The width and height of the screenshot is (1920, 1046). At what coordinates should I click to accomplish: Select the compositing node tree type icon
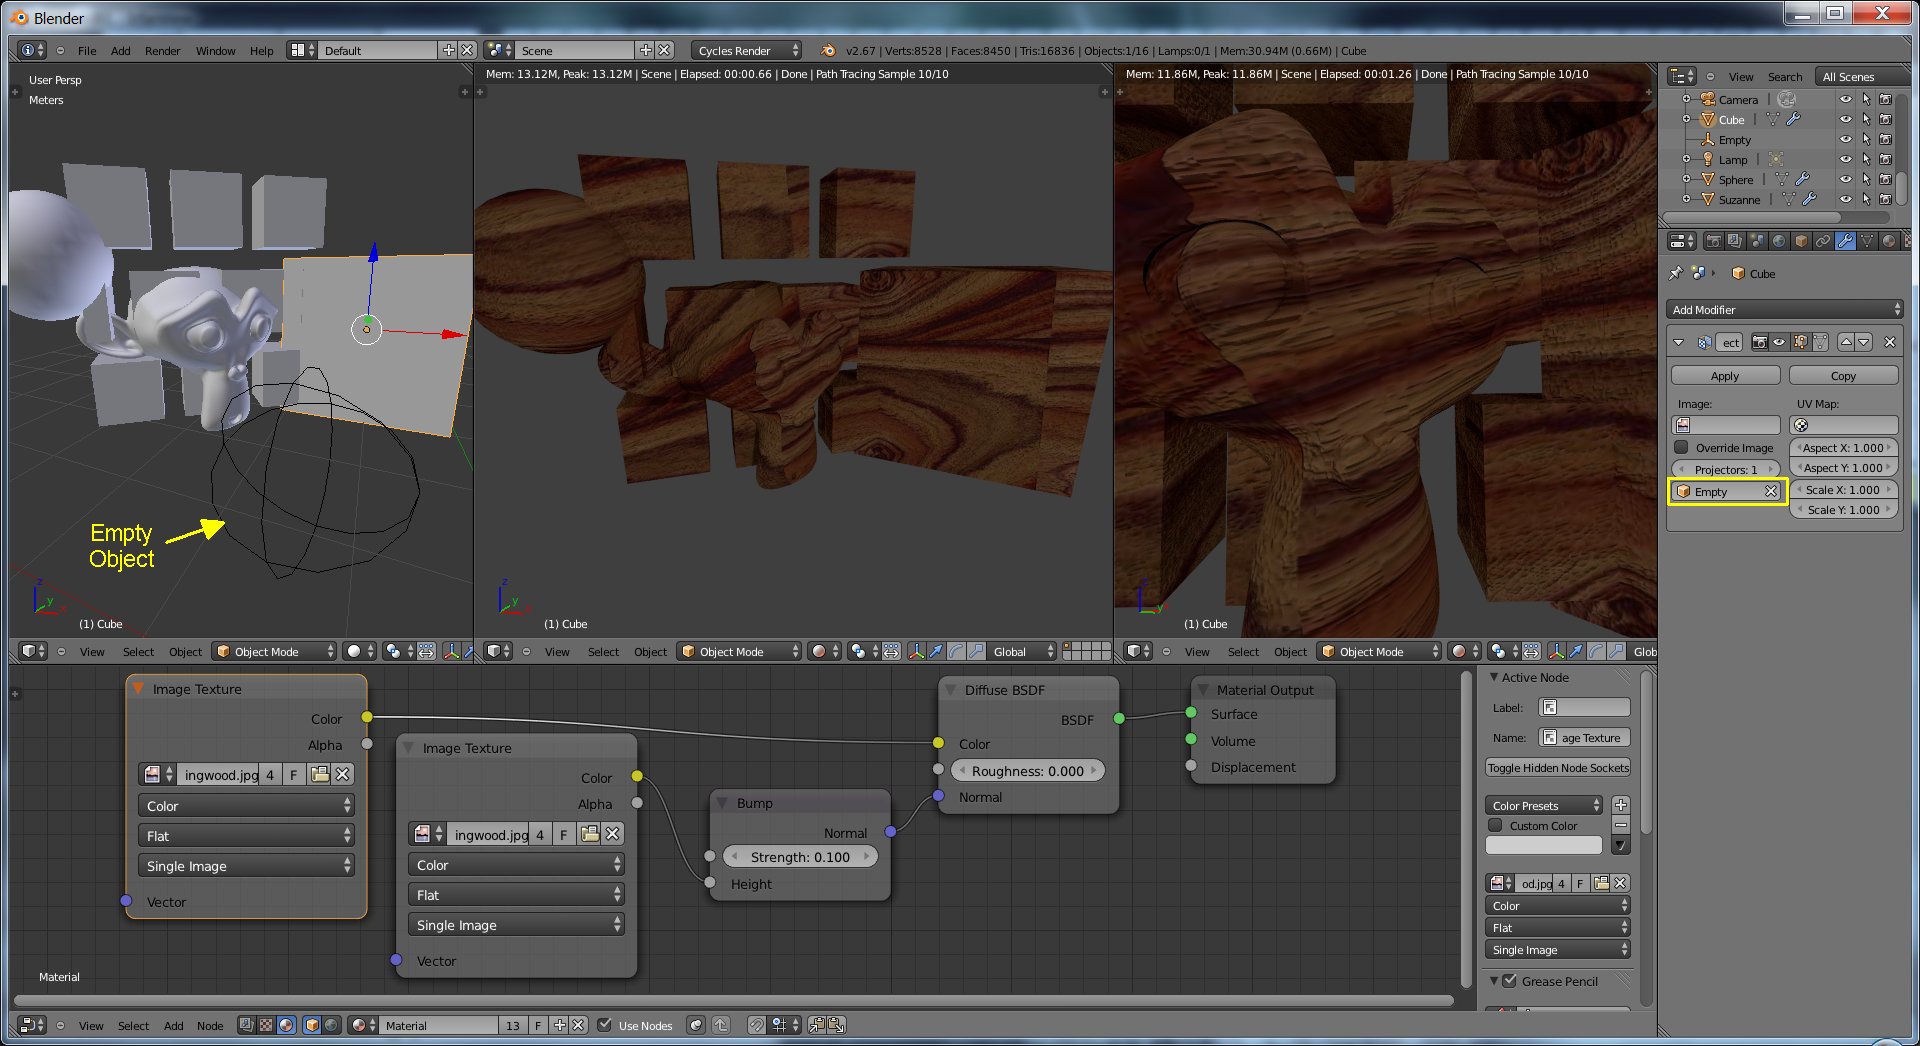tap(246, 1025)
